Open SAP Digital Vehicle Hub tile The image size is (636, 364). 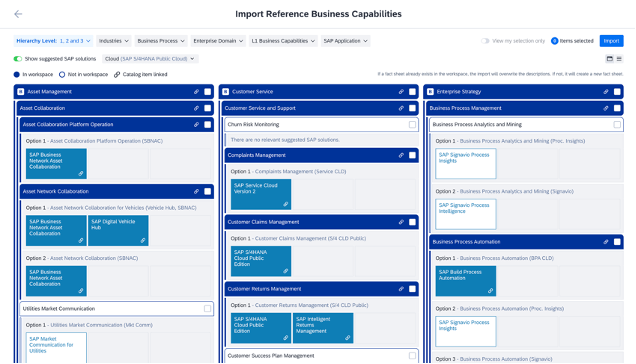coord(118,230)
